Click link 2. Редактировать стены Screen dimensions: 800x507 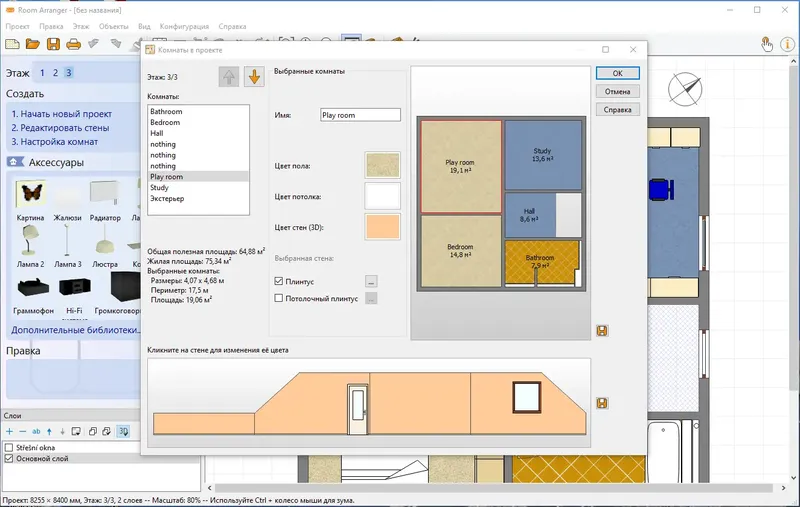[60, 128]
